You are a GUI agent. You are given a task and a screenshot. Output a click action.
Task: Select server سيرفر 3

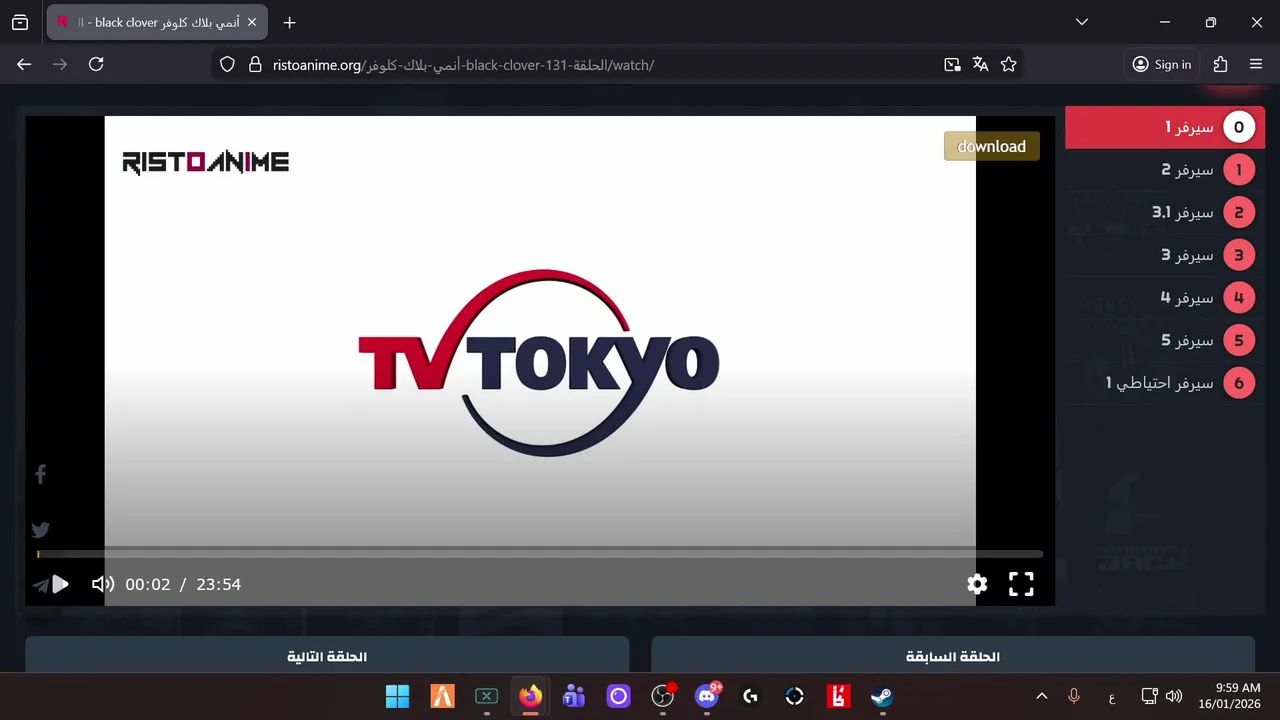[1165, 255]
